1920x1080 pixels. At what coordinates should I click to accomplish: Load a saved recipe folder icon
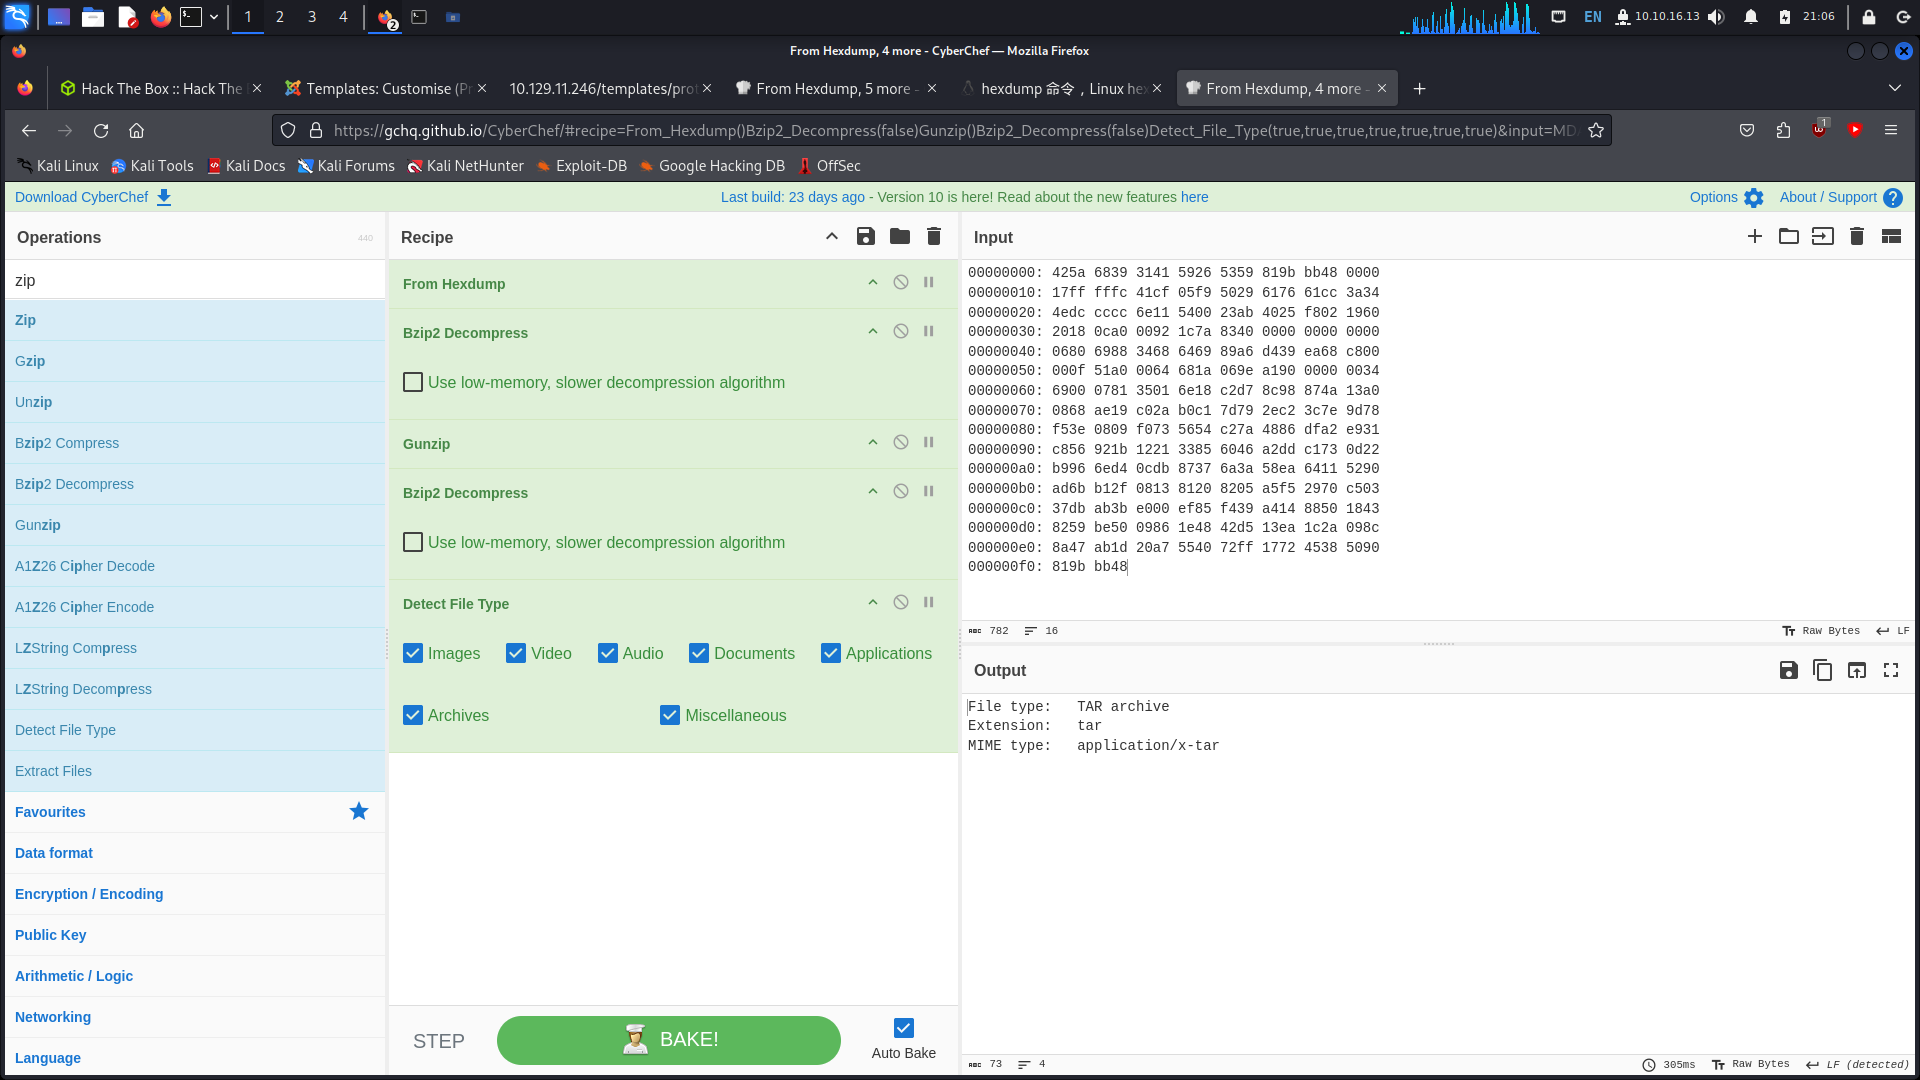(900, 237)
